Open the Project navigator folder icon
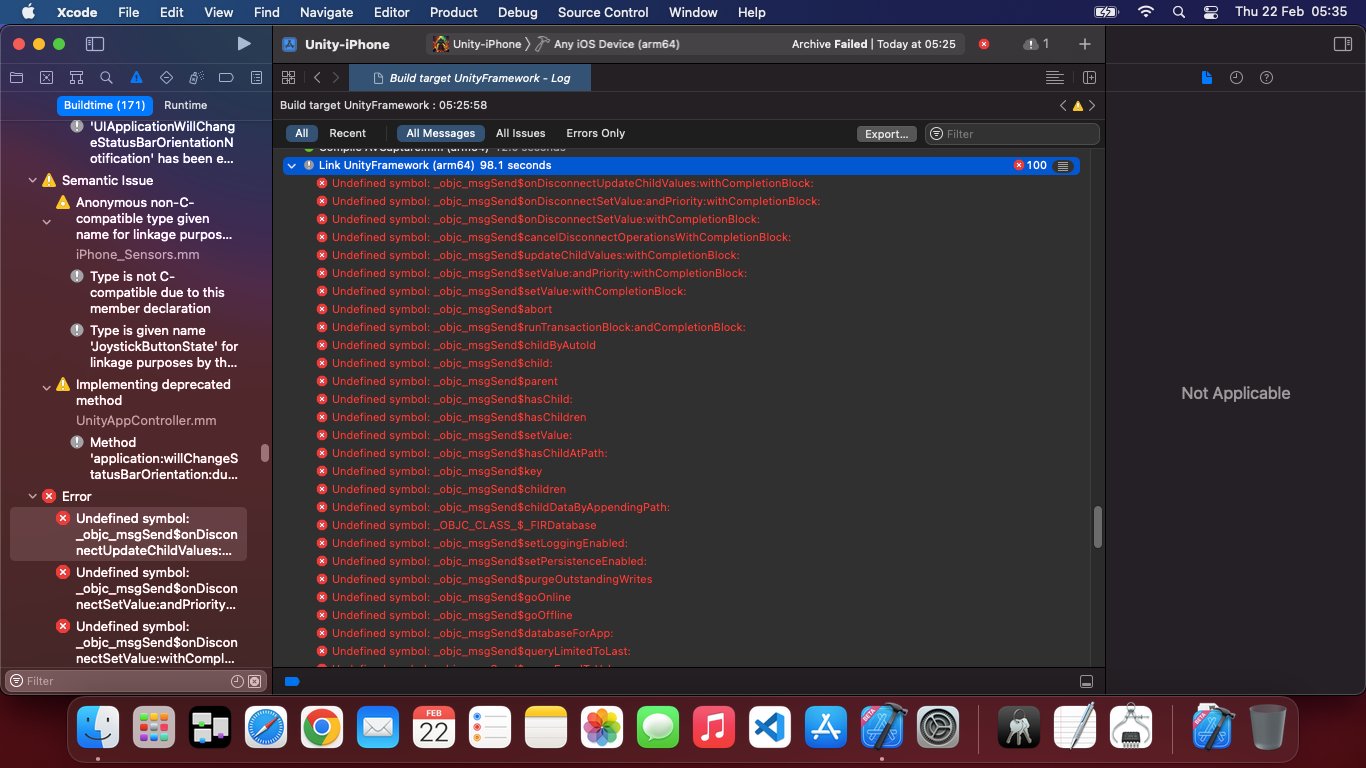This screenshot has height=768, width=1366. coord(16,77)
